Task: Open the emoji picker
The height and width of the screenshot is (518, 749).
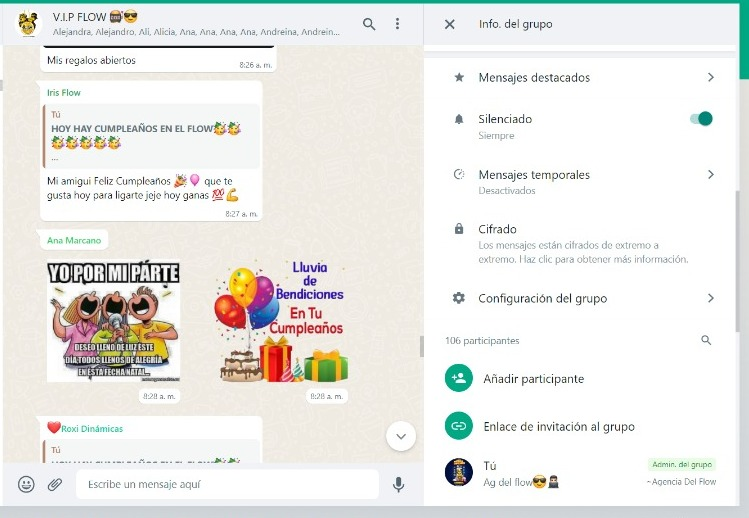Action: pos(26,484)
